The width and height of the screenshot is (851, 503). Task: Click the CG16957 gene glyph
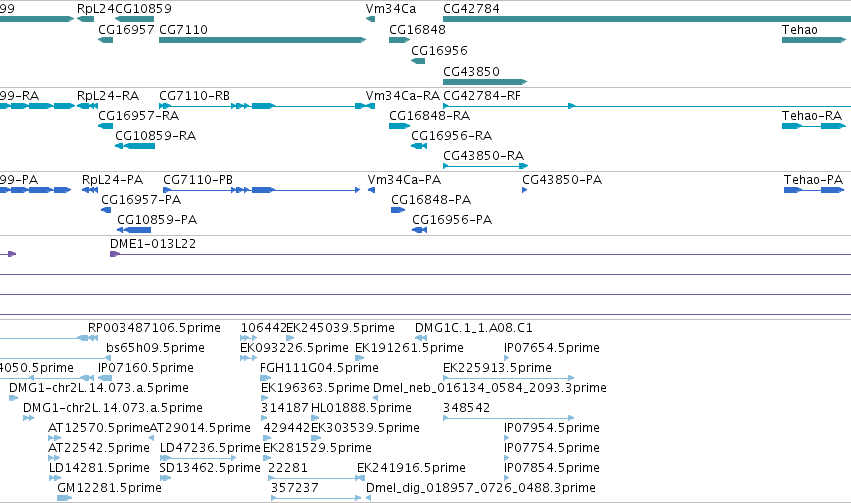[105, 40]
